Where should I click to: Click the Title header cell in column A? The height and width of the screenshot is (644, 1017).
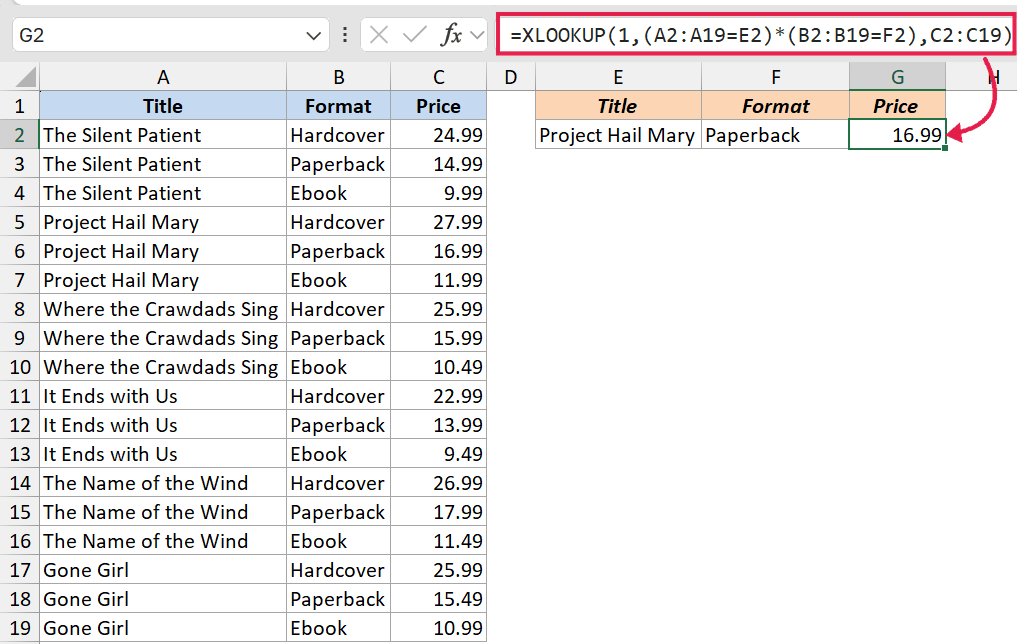click(x=163, y=106)
